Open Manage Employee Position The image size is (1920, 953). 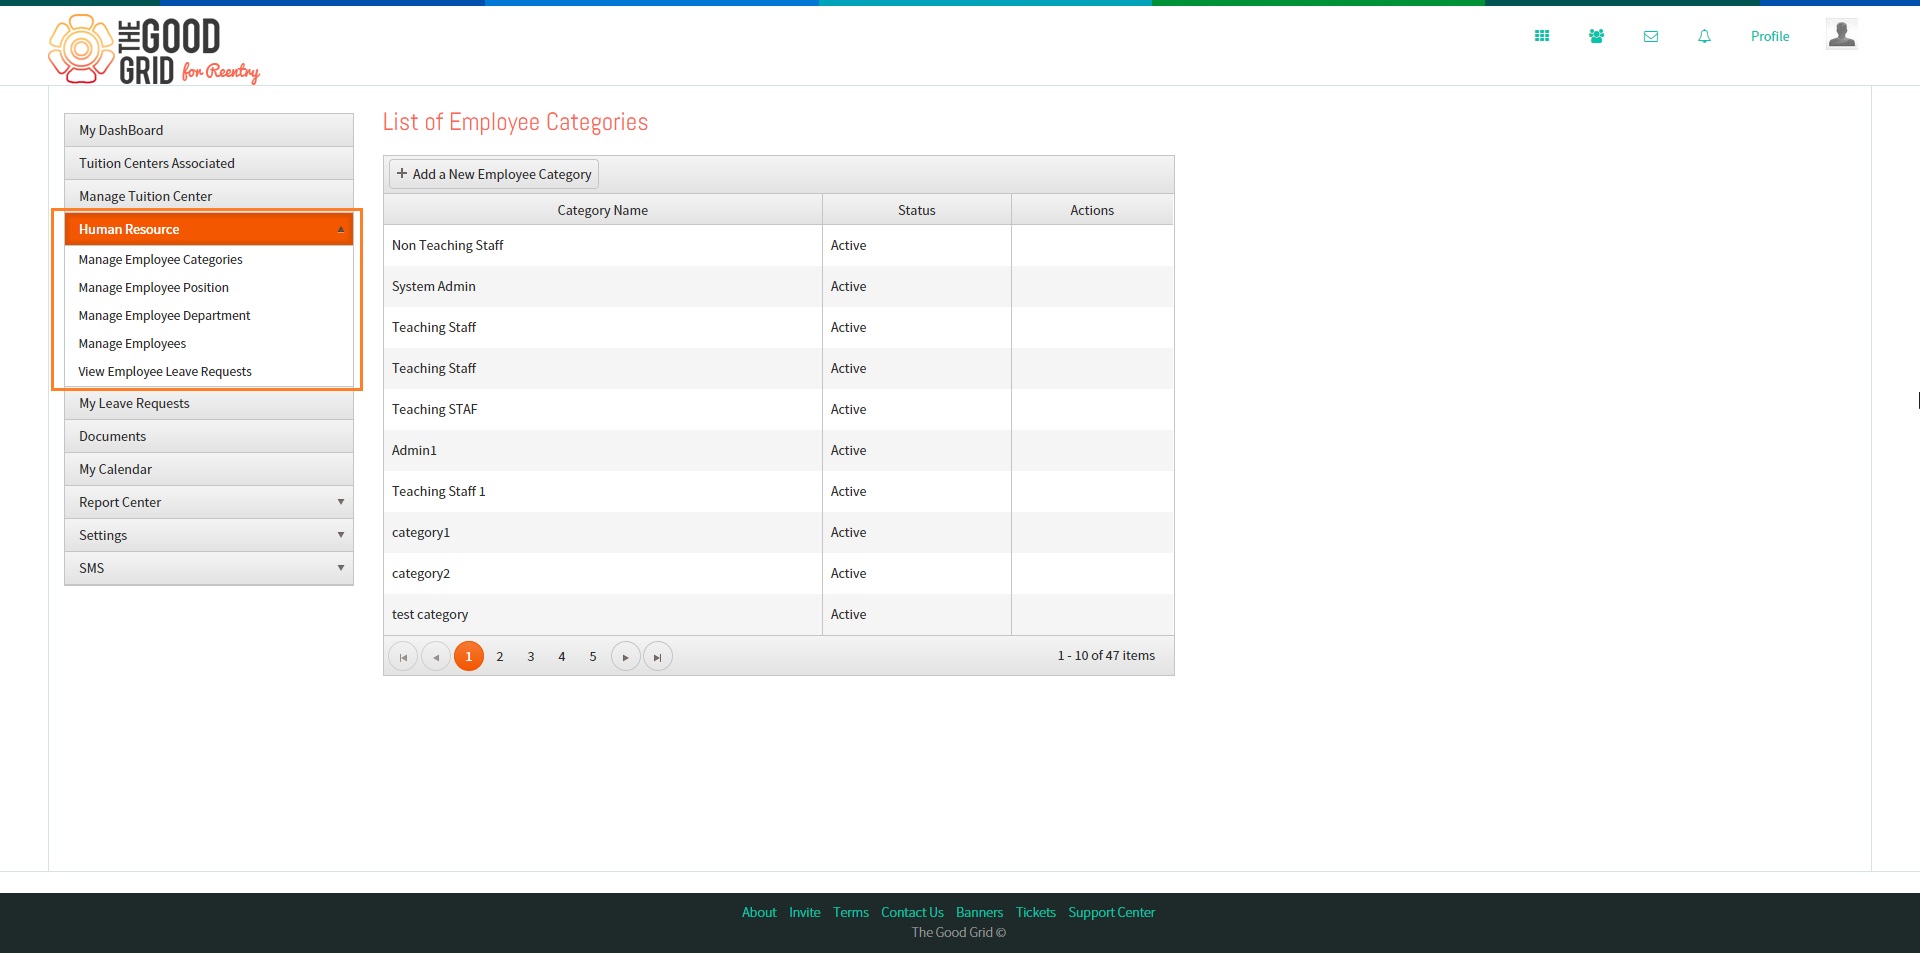coord(153,287)
